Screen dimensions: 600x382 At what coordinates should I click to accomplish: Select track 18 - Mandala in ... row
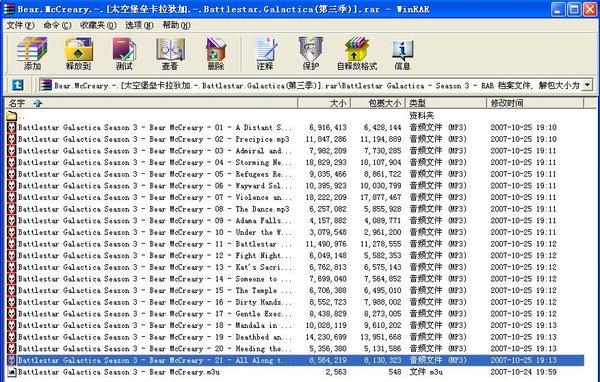click(x=295, y=325)
